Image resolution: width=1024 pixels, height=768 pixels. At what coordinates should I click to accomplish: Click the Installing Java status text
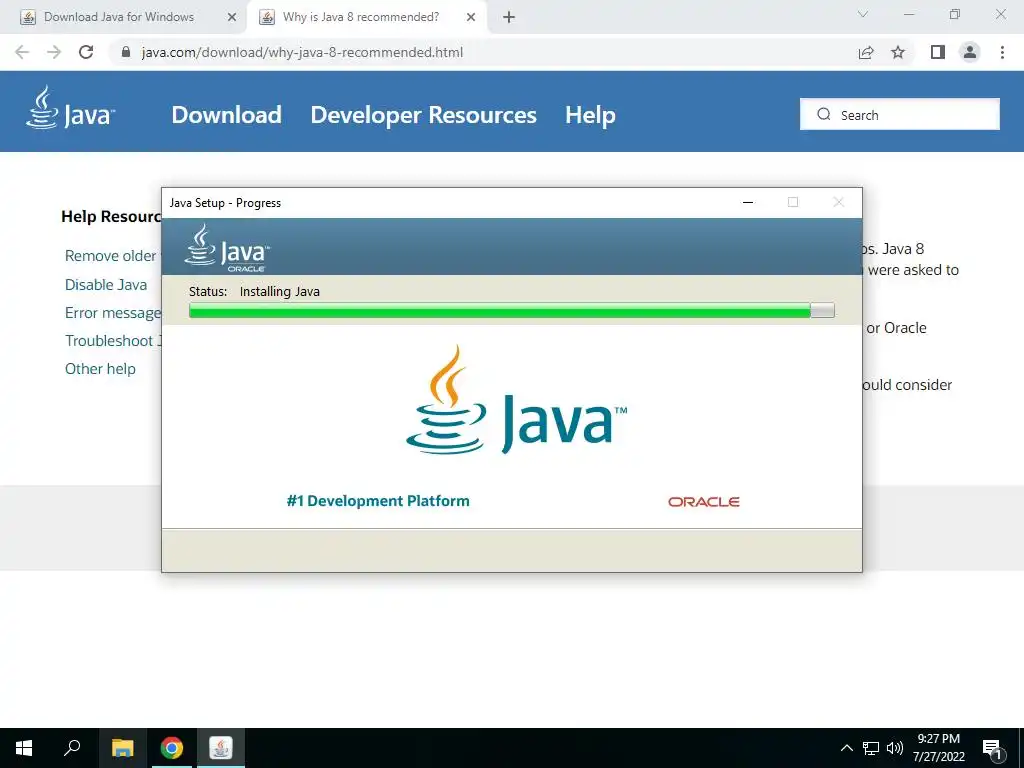click(280, 291)
